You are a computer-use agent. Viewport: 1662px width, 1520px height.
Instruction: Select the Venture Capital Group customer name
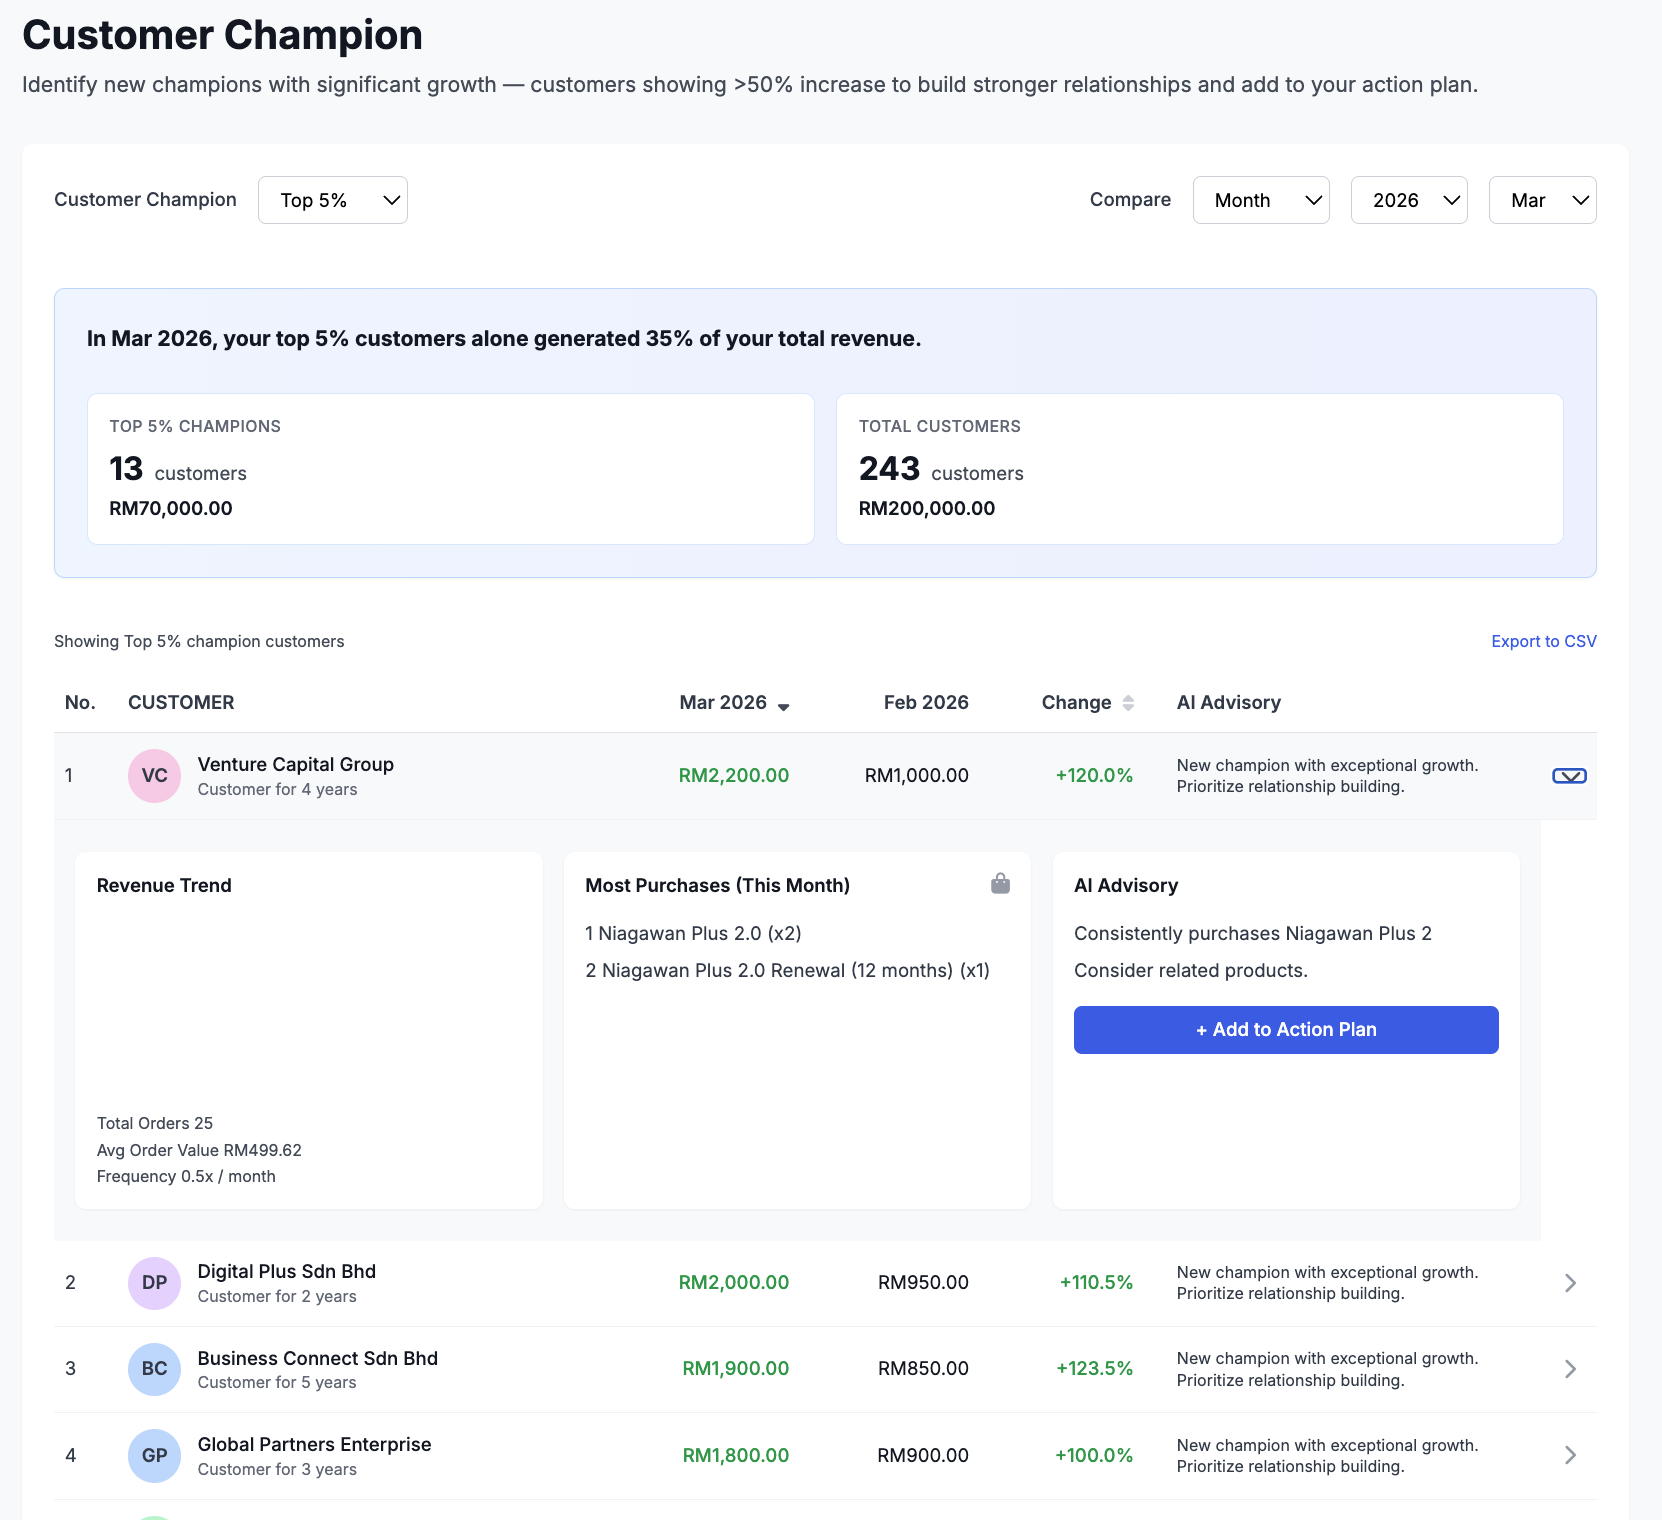point(295,764)
